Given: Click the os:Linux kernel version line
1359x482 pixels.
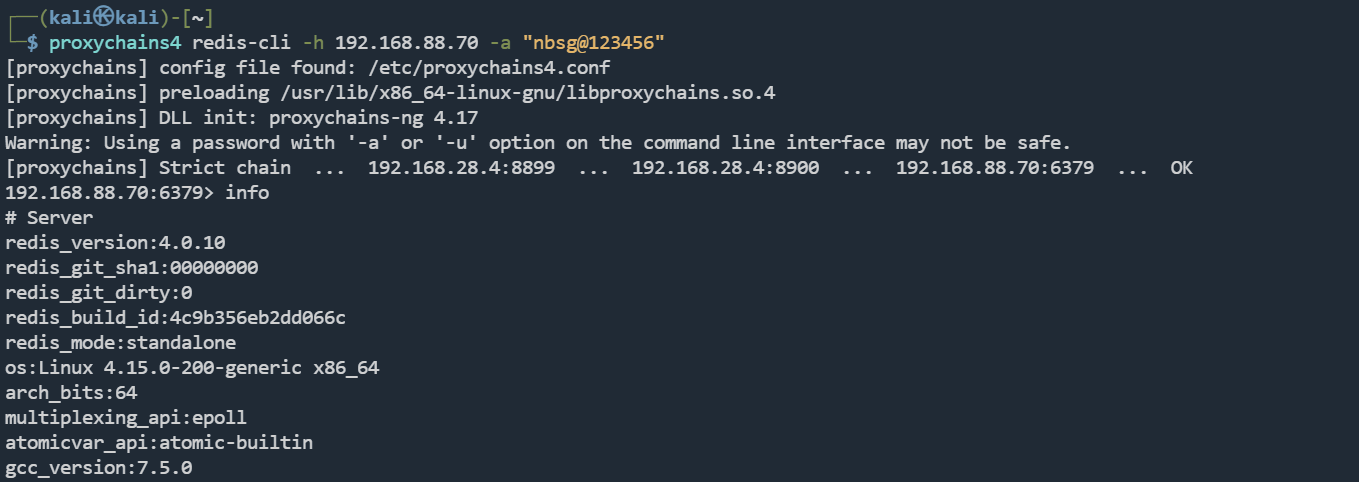Looking at the screenshot, I should click(192, 368).
